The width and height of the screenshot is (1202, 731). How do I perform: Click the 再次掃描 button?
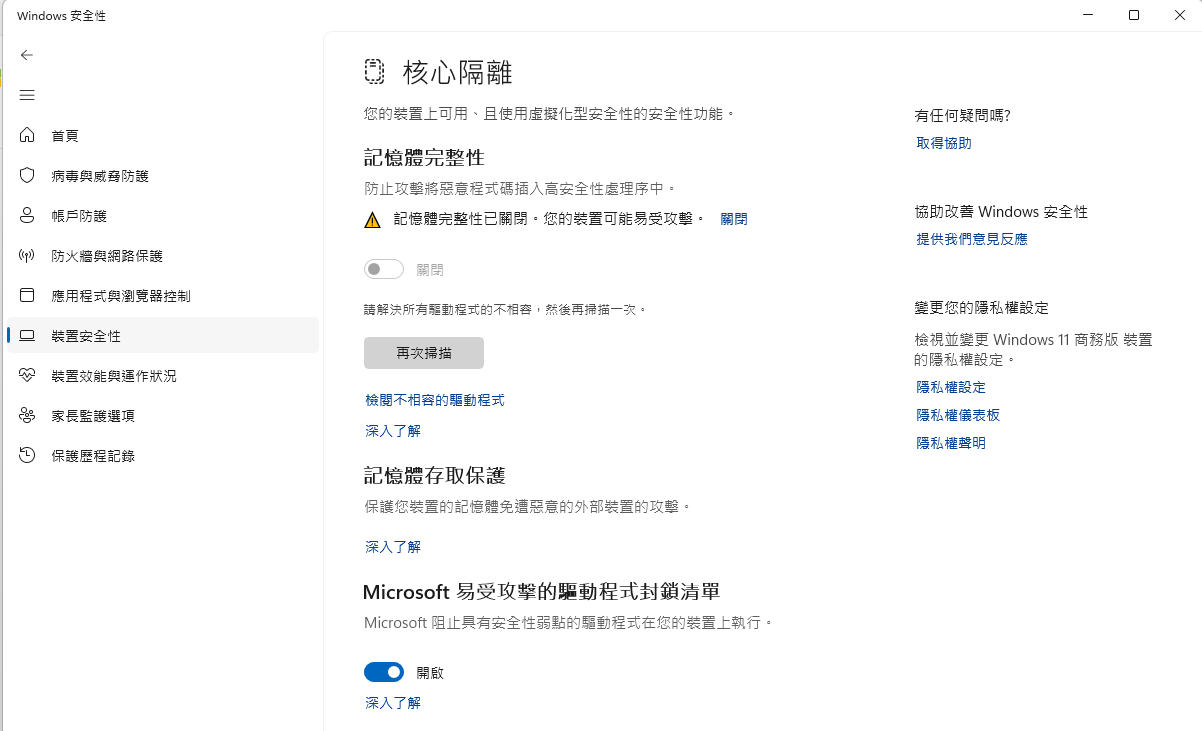pyautogui.click(x=423, y=353)
